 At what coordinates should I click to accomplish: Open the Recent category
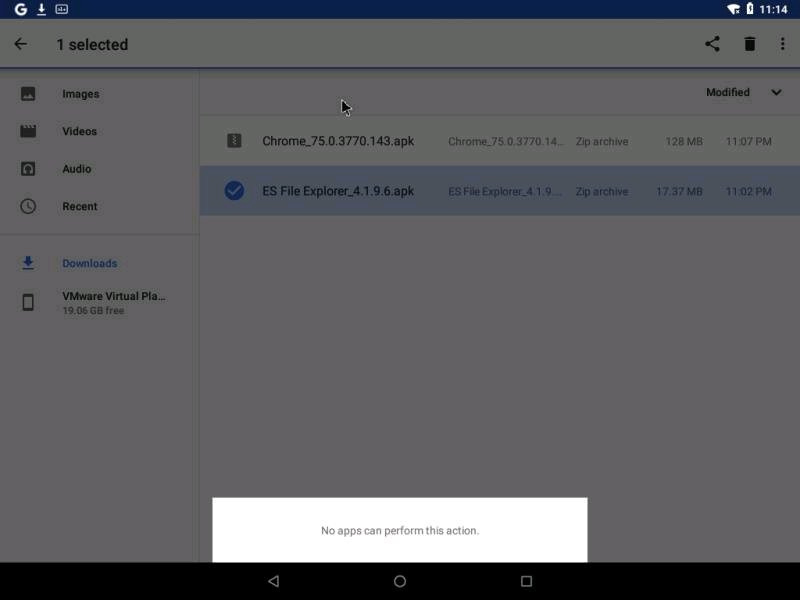pyautogui.click(x=80, y=206)
